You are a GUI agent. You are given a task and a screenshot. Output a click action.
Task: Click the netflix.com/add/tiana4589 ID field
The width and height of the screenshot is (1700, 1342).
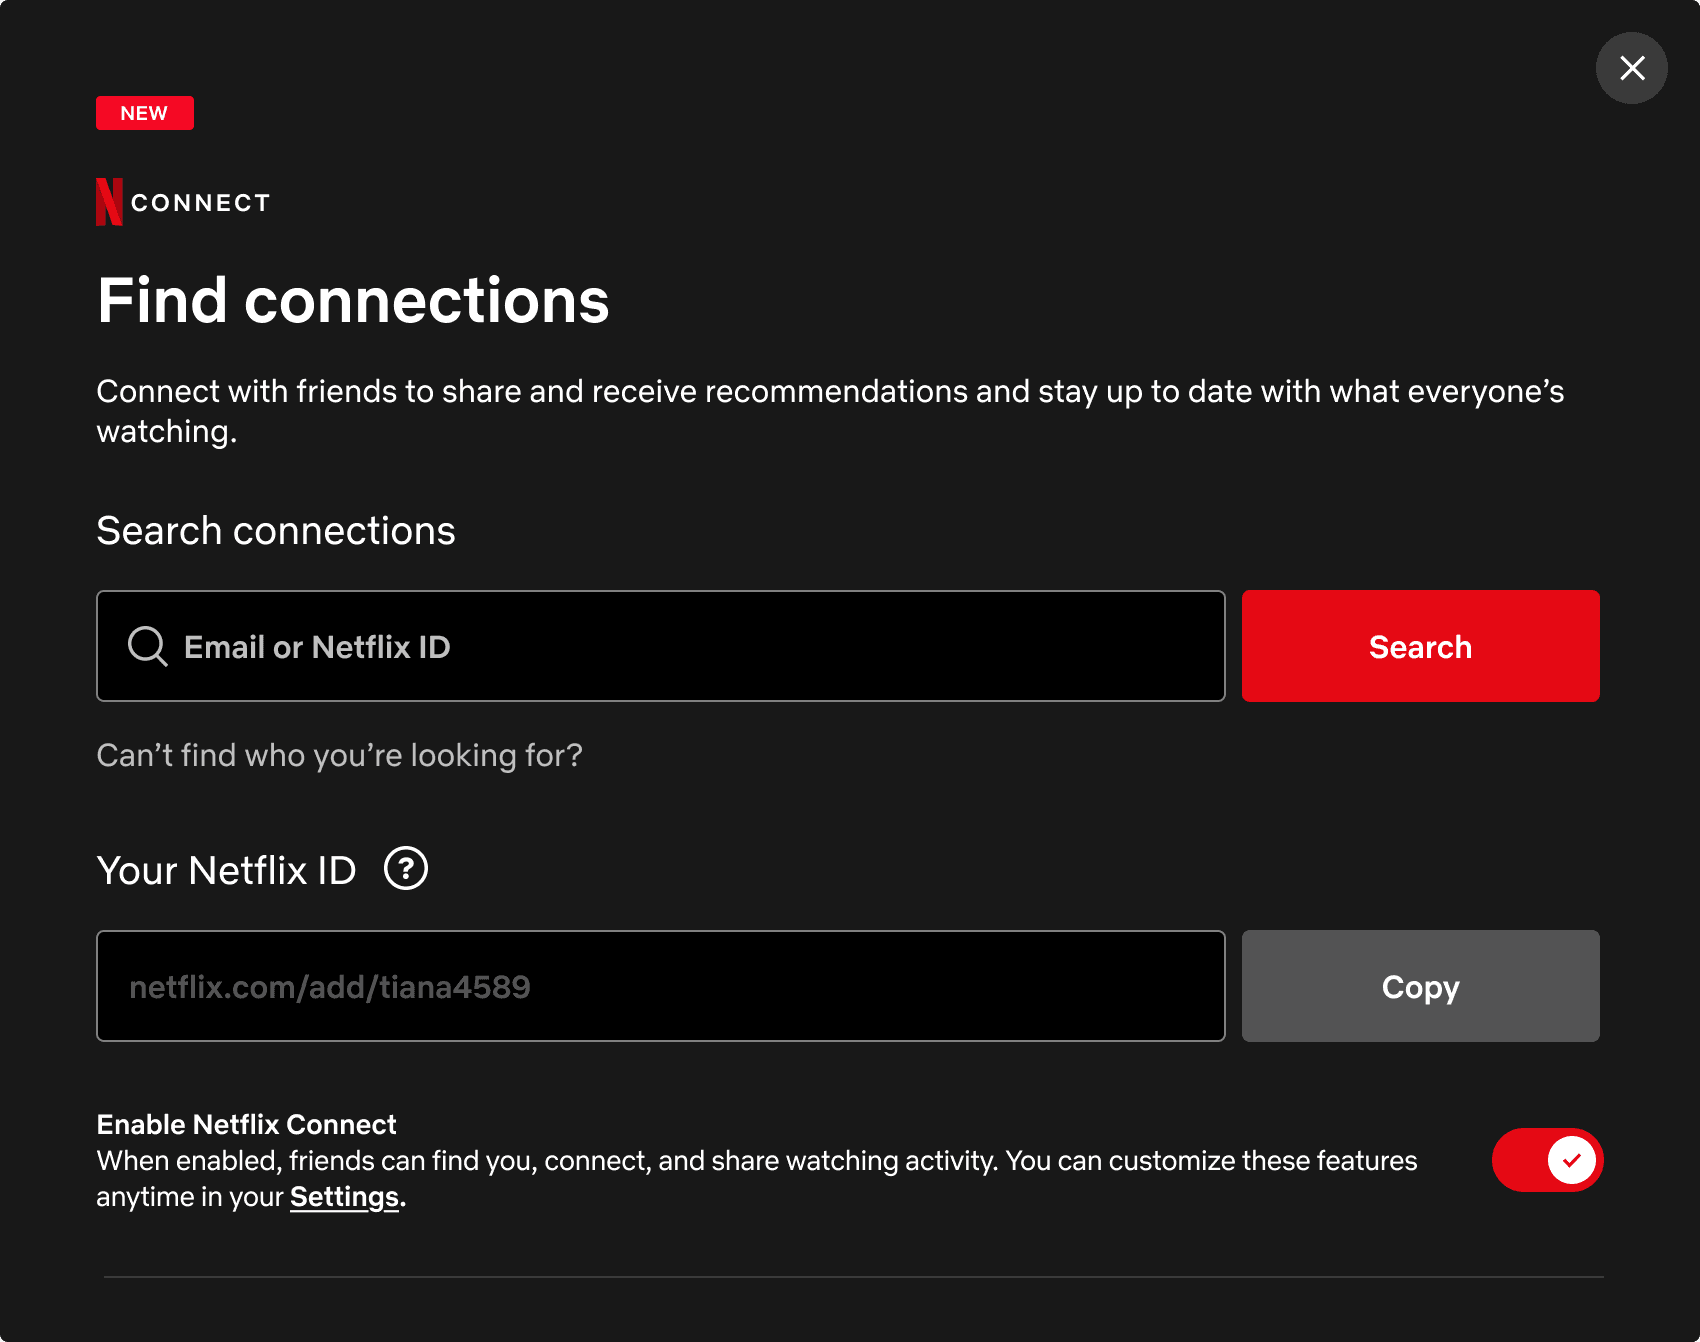point(661,986)
